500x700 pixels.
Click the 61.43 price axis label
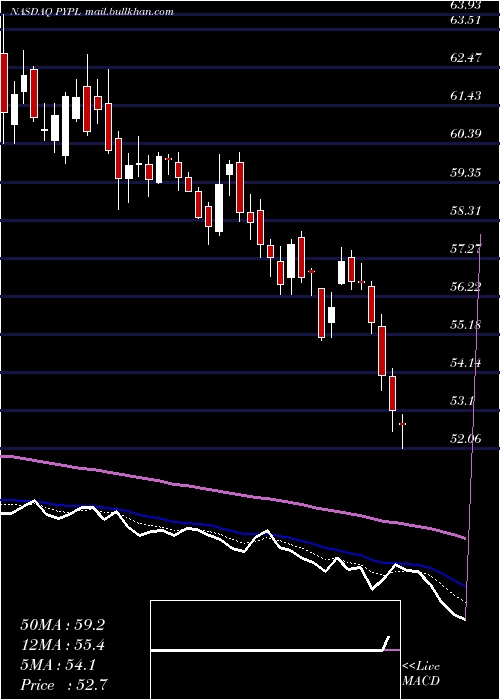(x=466, y=96)
